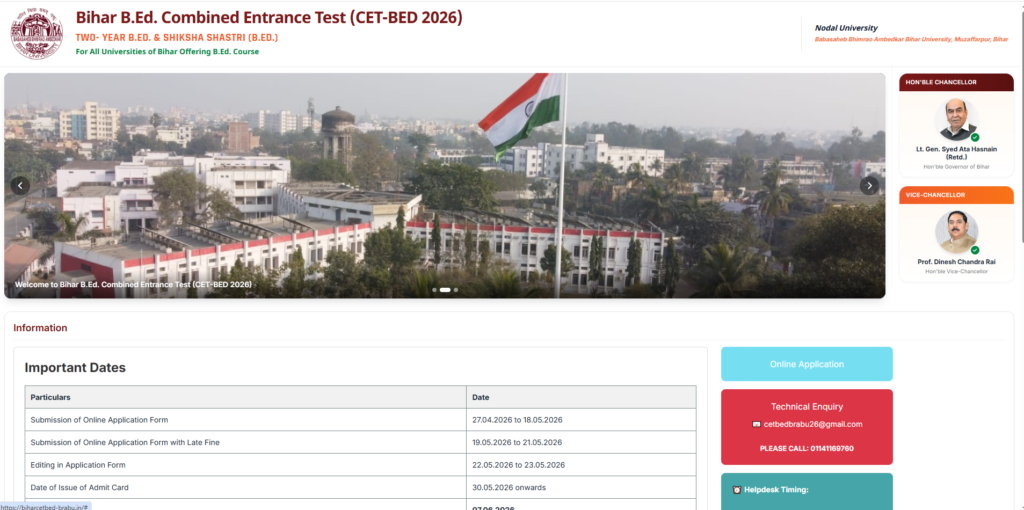Click '30.05.2026 onwards' cell
The image size is (1024, 510).
click(x=581, y=487)
